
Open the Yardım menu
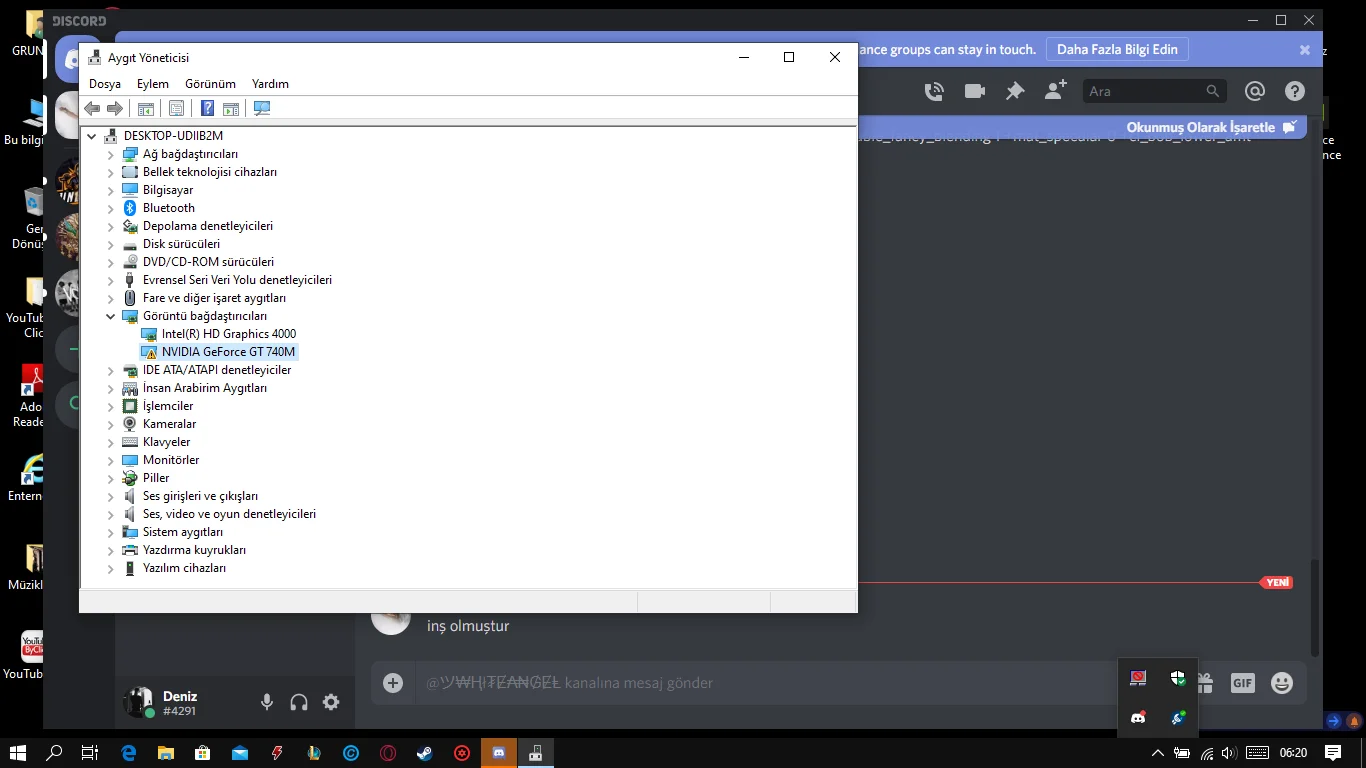coord(270,84)
